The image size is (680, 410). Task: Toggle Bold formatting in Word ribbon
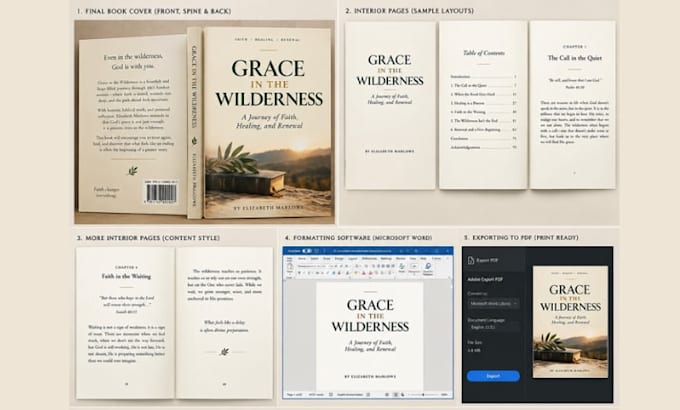[x=299, y=273]
